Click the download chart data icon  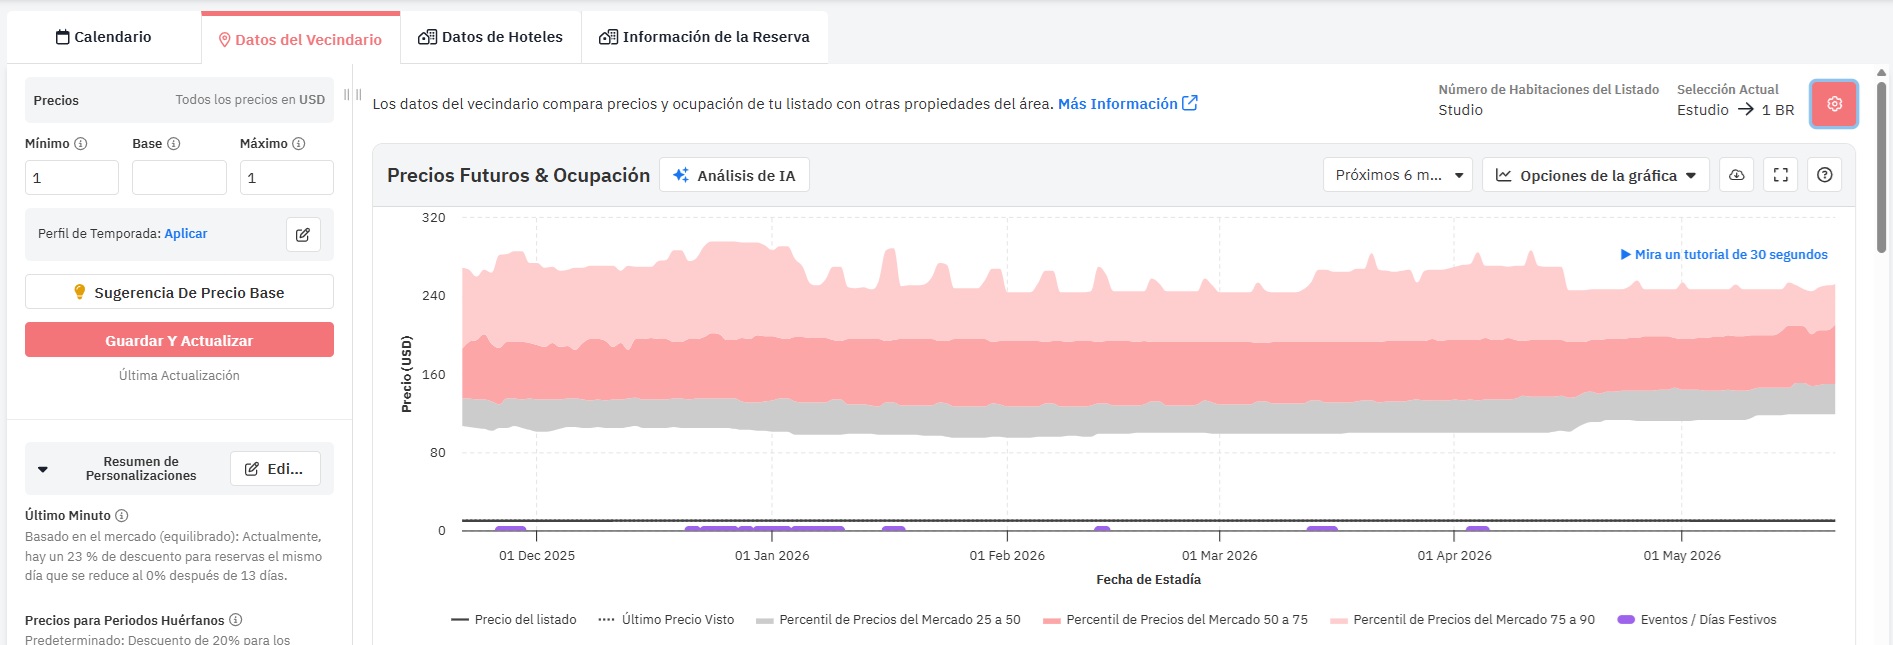(1737, 175)
